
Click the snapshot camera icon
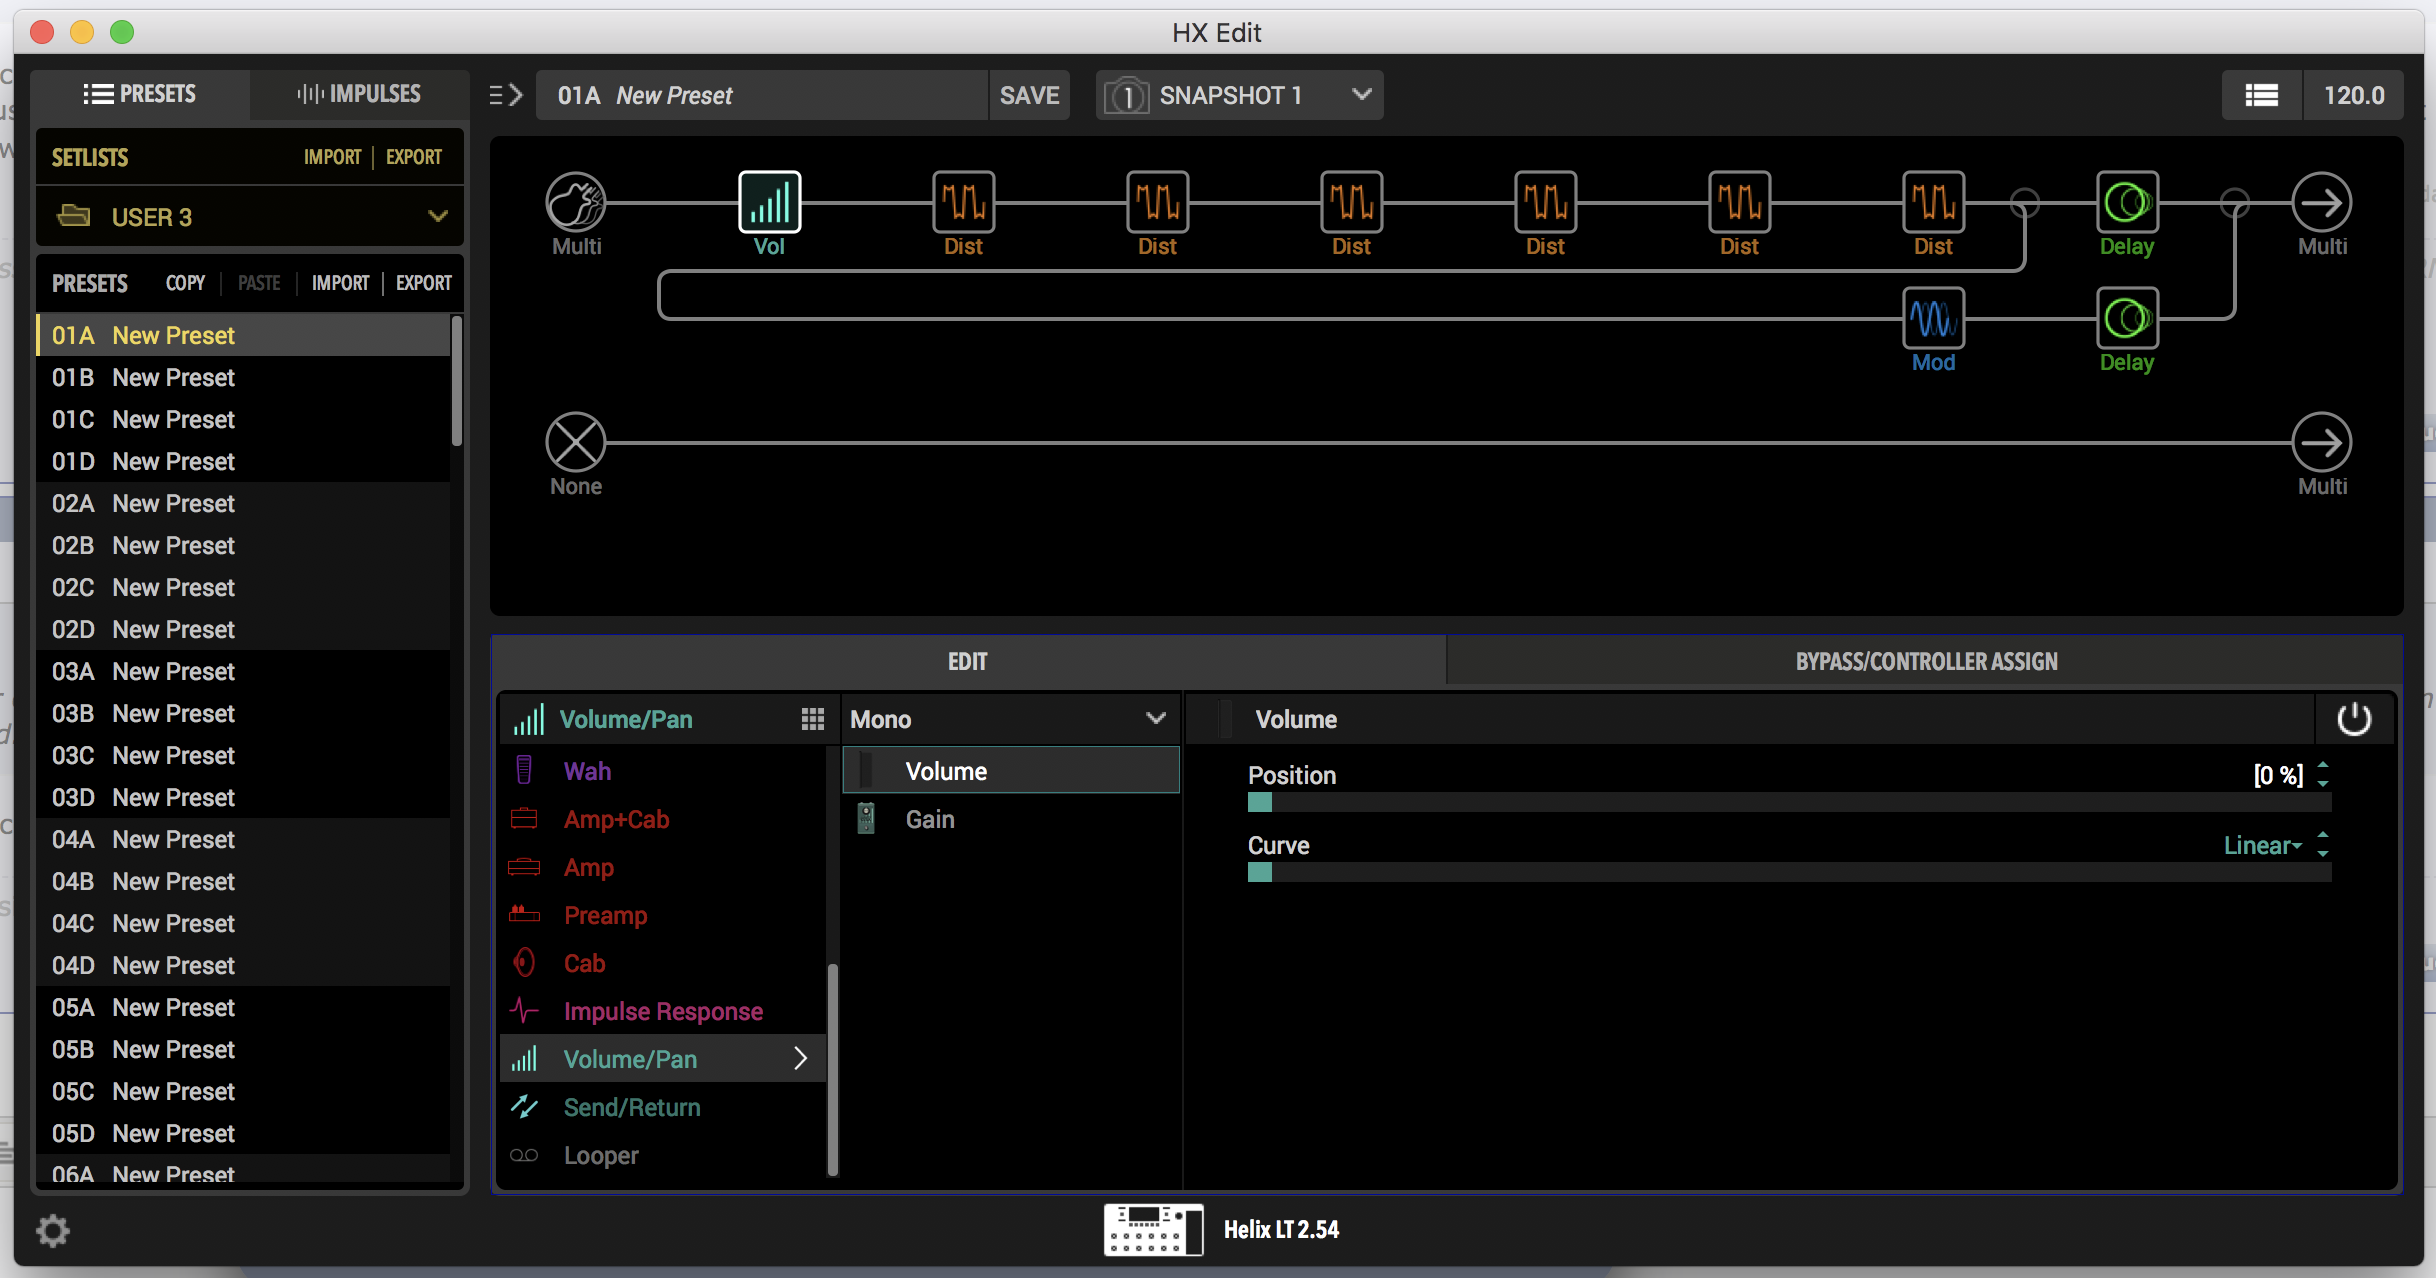[1126, 96]
